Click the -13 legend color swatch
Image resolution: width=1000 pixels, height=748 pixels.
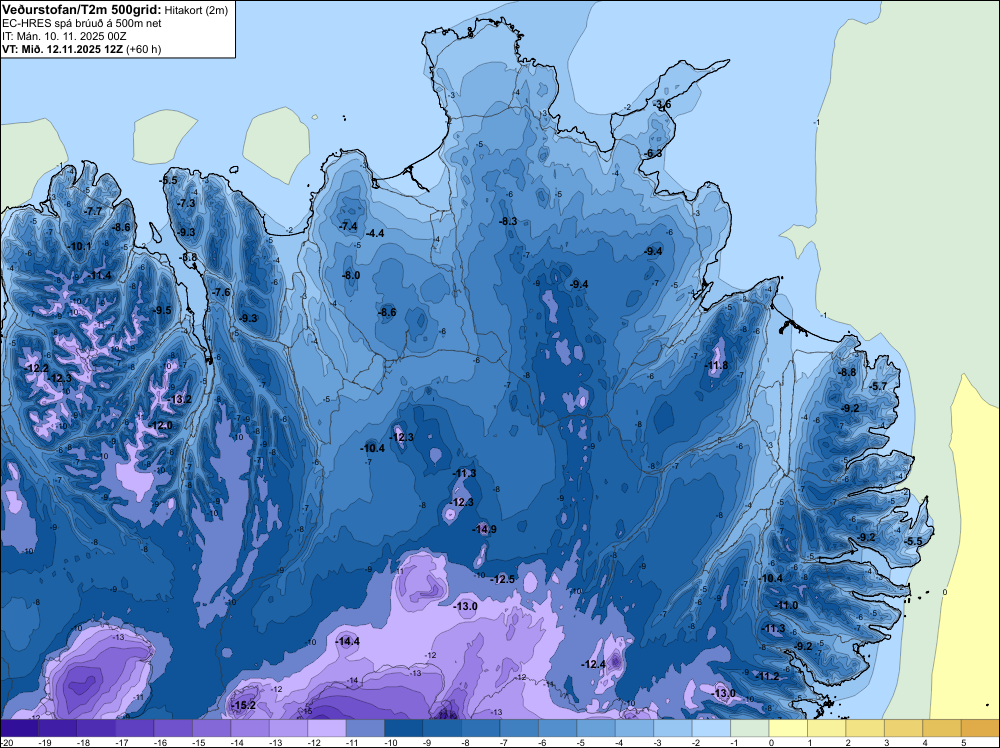(288, 727)
